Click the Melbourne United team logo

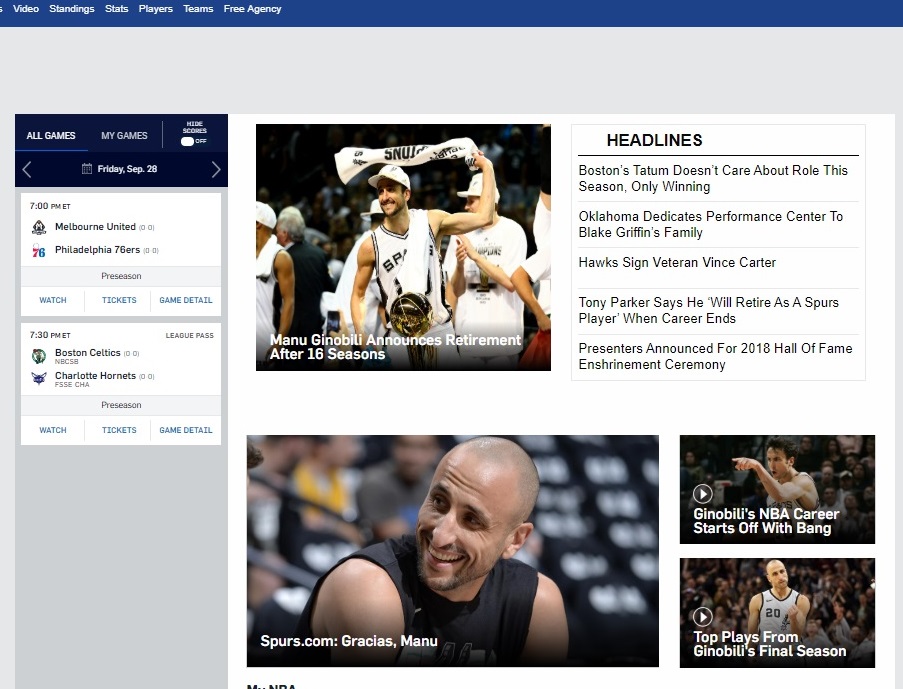tap(39, 227)
